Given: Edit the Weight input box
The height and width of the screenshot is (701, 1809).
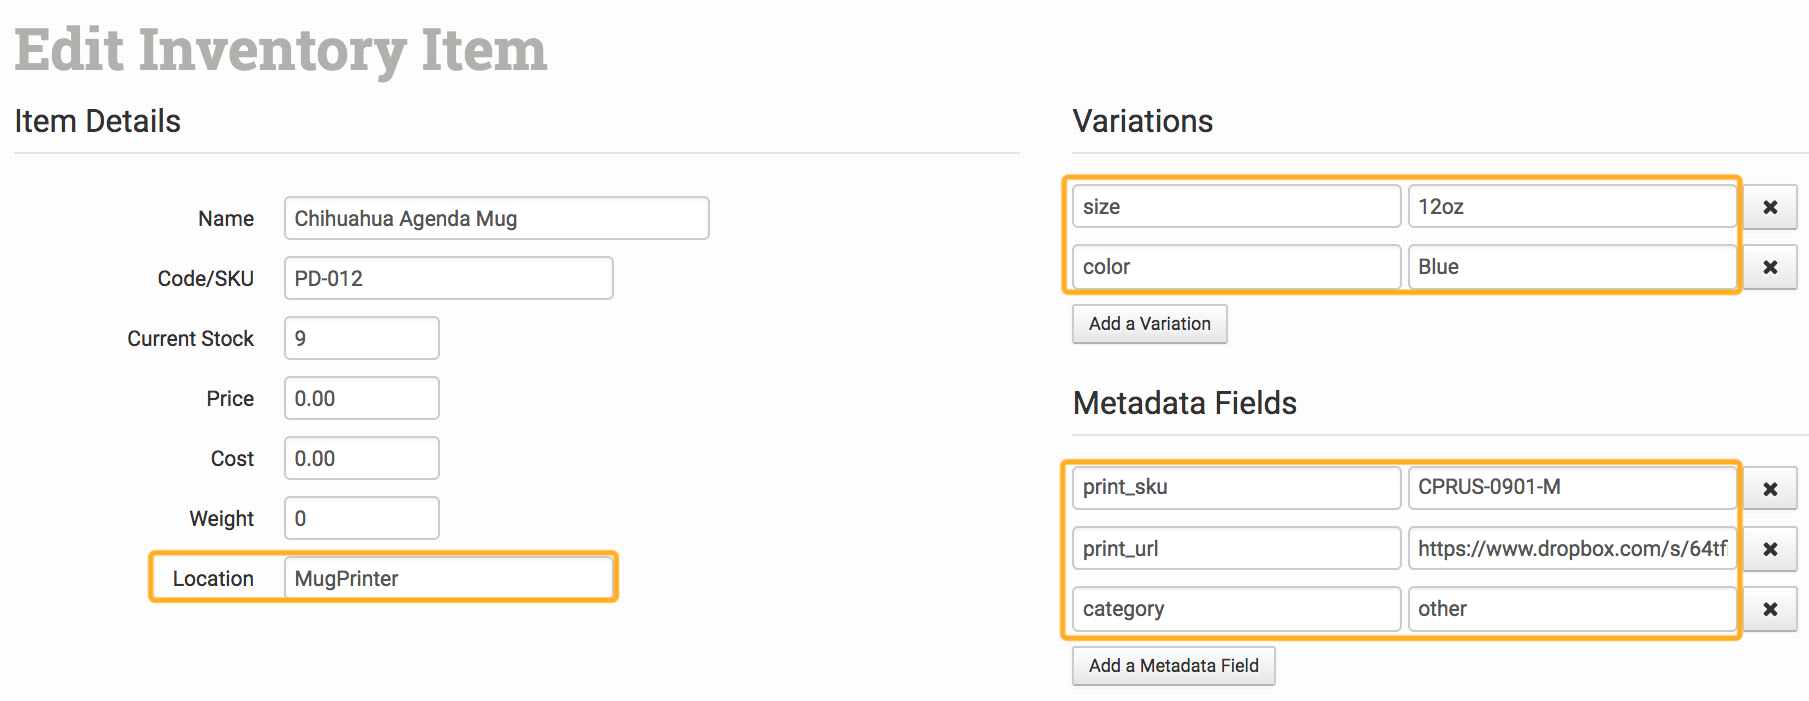Looking at the screenshot, I should click(x=361, y=518).
